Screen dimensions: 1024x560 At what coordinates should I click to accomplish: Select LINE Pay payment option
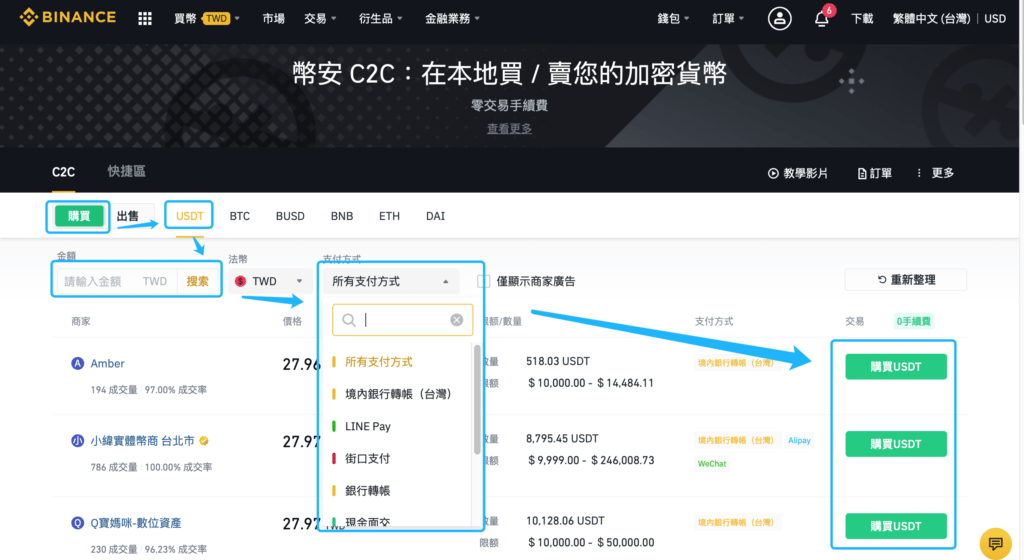[368, 426]
